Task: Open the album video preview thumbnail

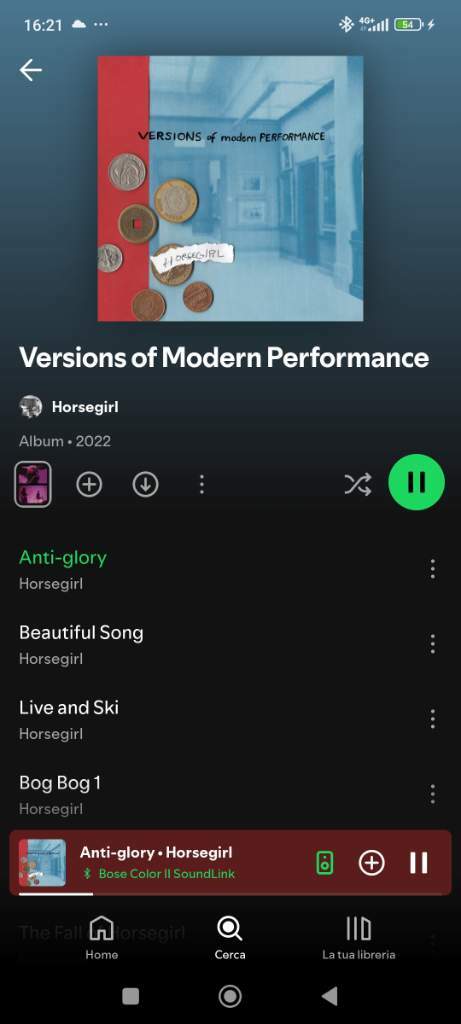Action: pos(33,485)
